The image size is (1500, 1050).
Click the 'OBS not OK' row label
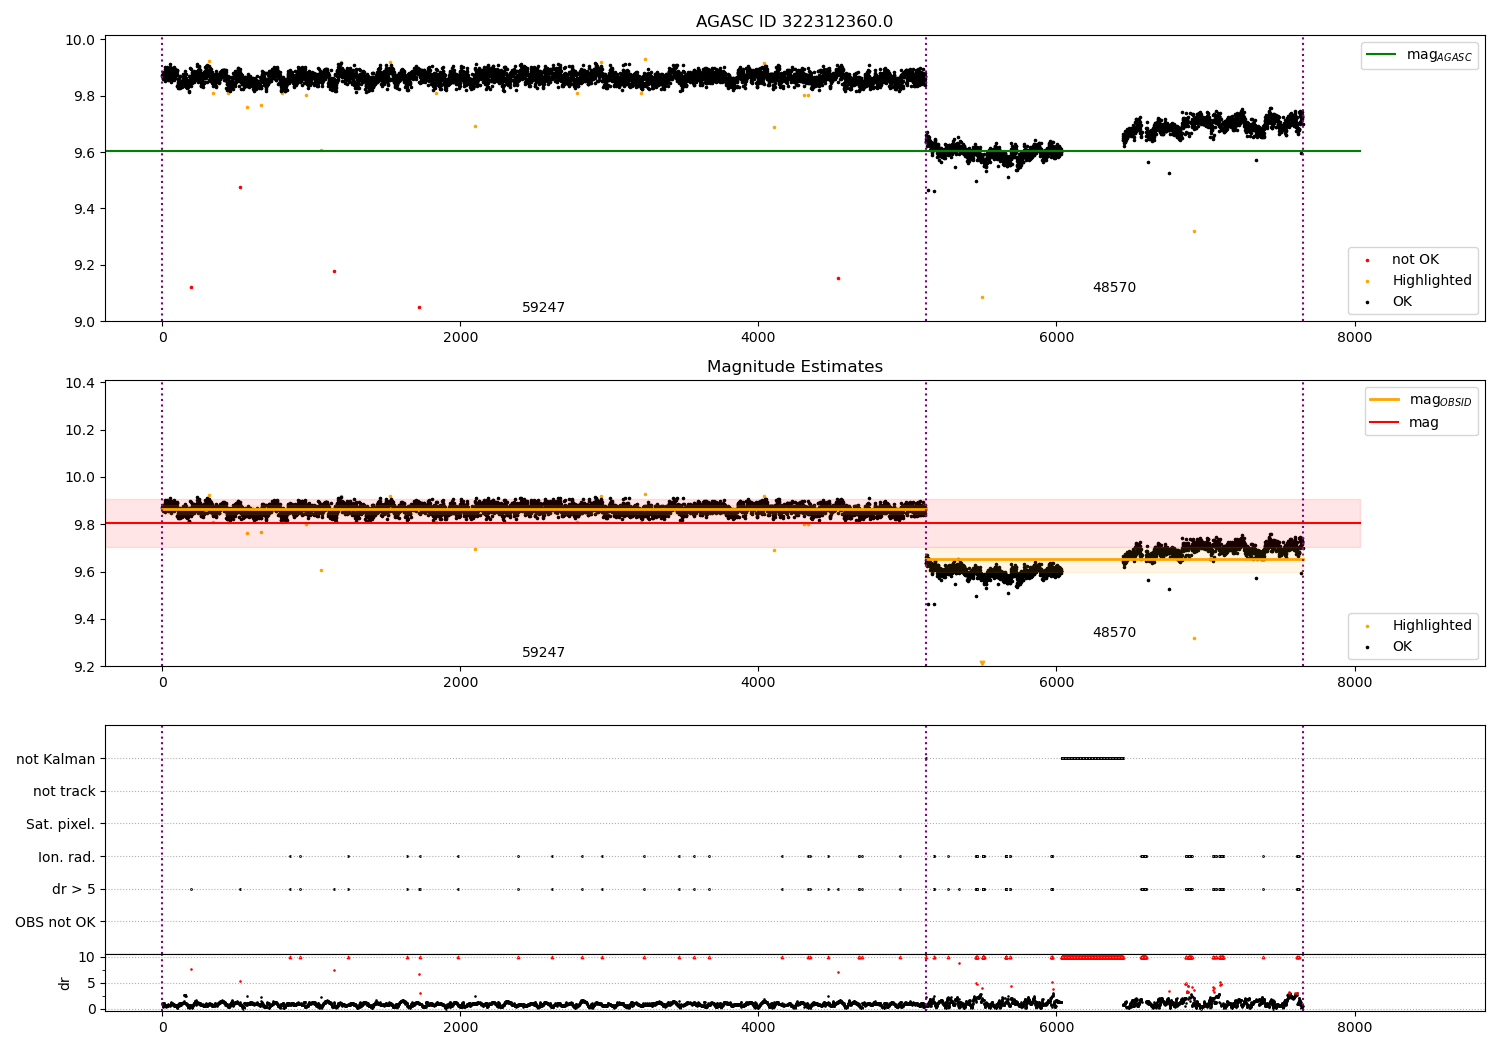click(56, 922)
